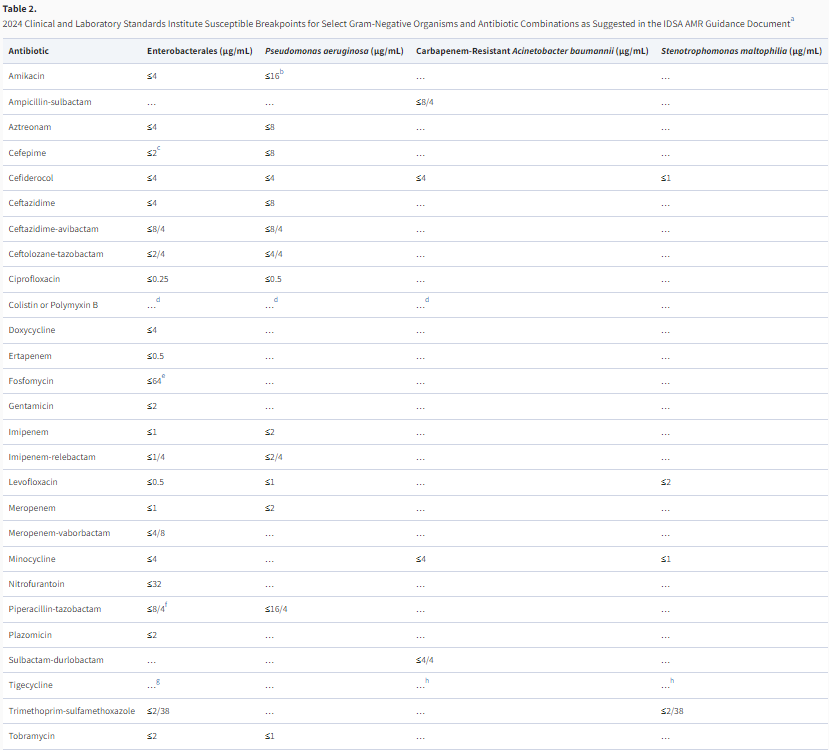Click the Stenotrophomonas maltophilia column header

point(741,50)
